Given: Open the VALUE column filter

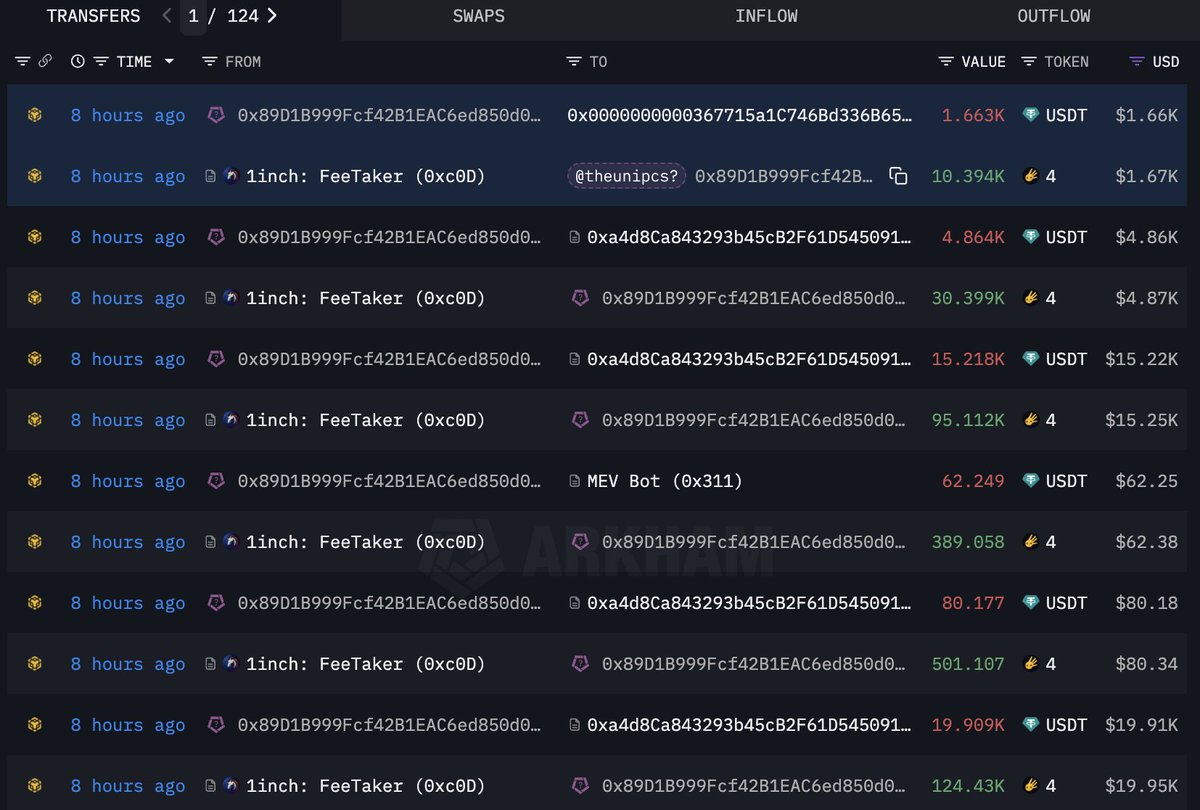Looking at the screenshot, I should 946,61.
